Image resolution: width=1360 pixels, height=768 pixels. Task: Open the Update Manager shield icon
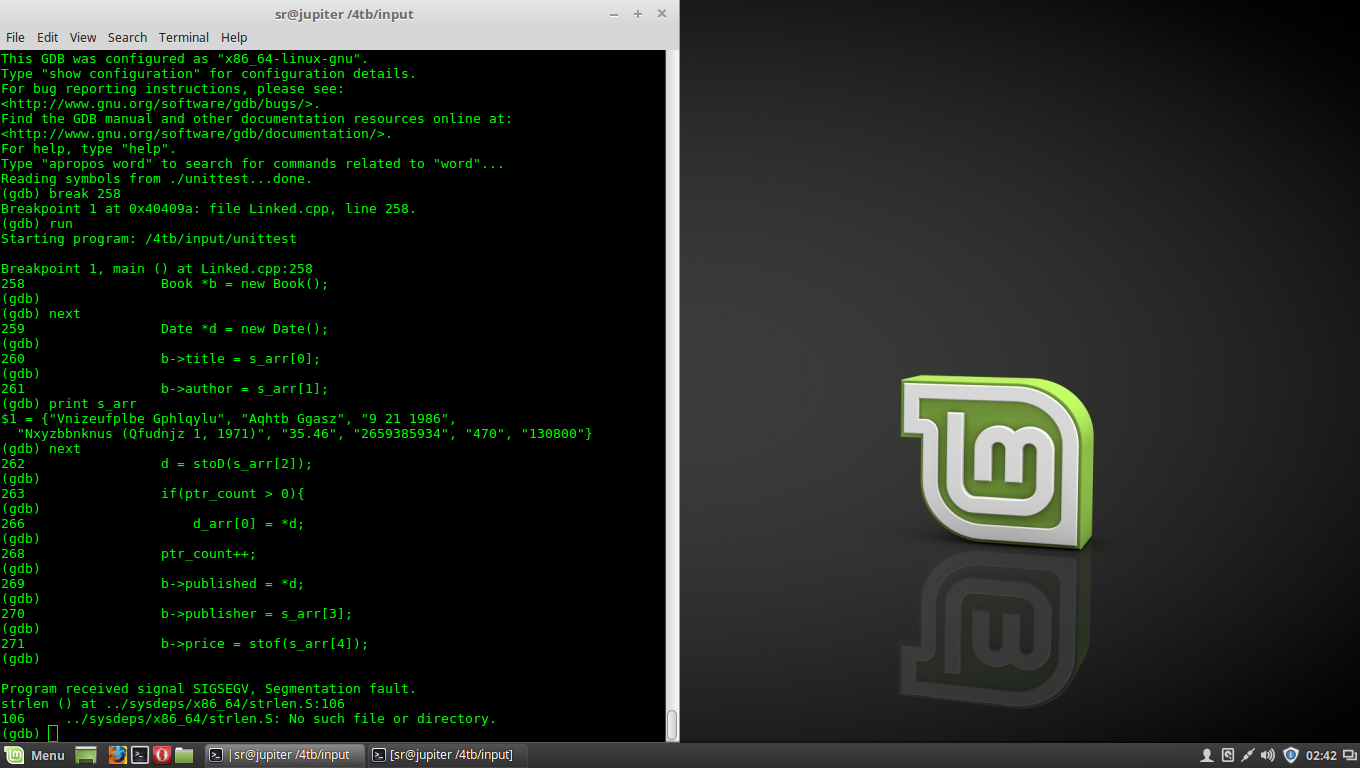(x=1291, y=755)
